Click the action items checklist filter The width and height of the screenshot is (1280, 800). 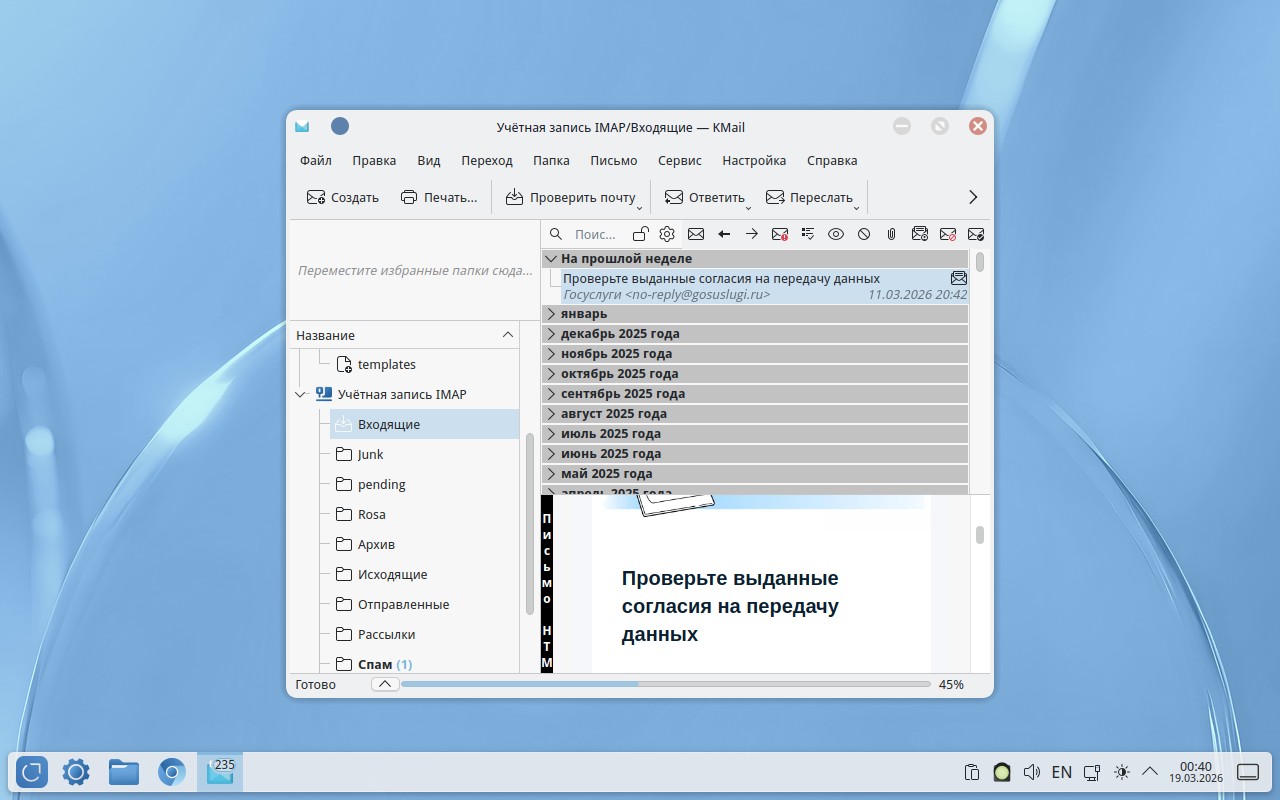808,234
